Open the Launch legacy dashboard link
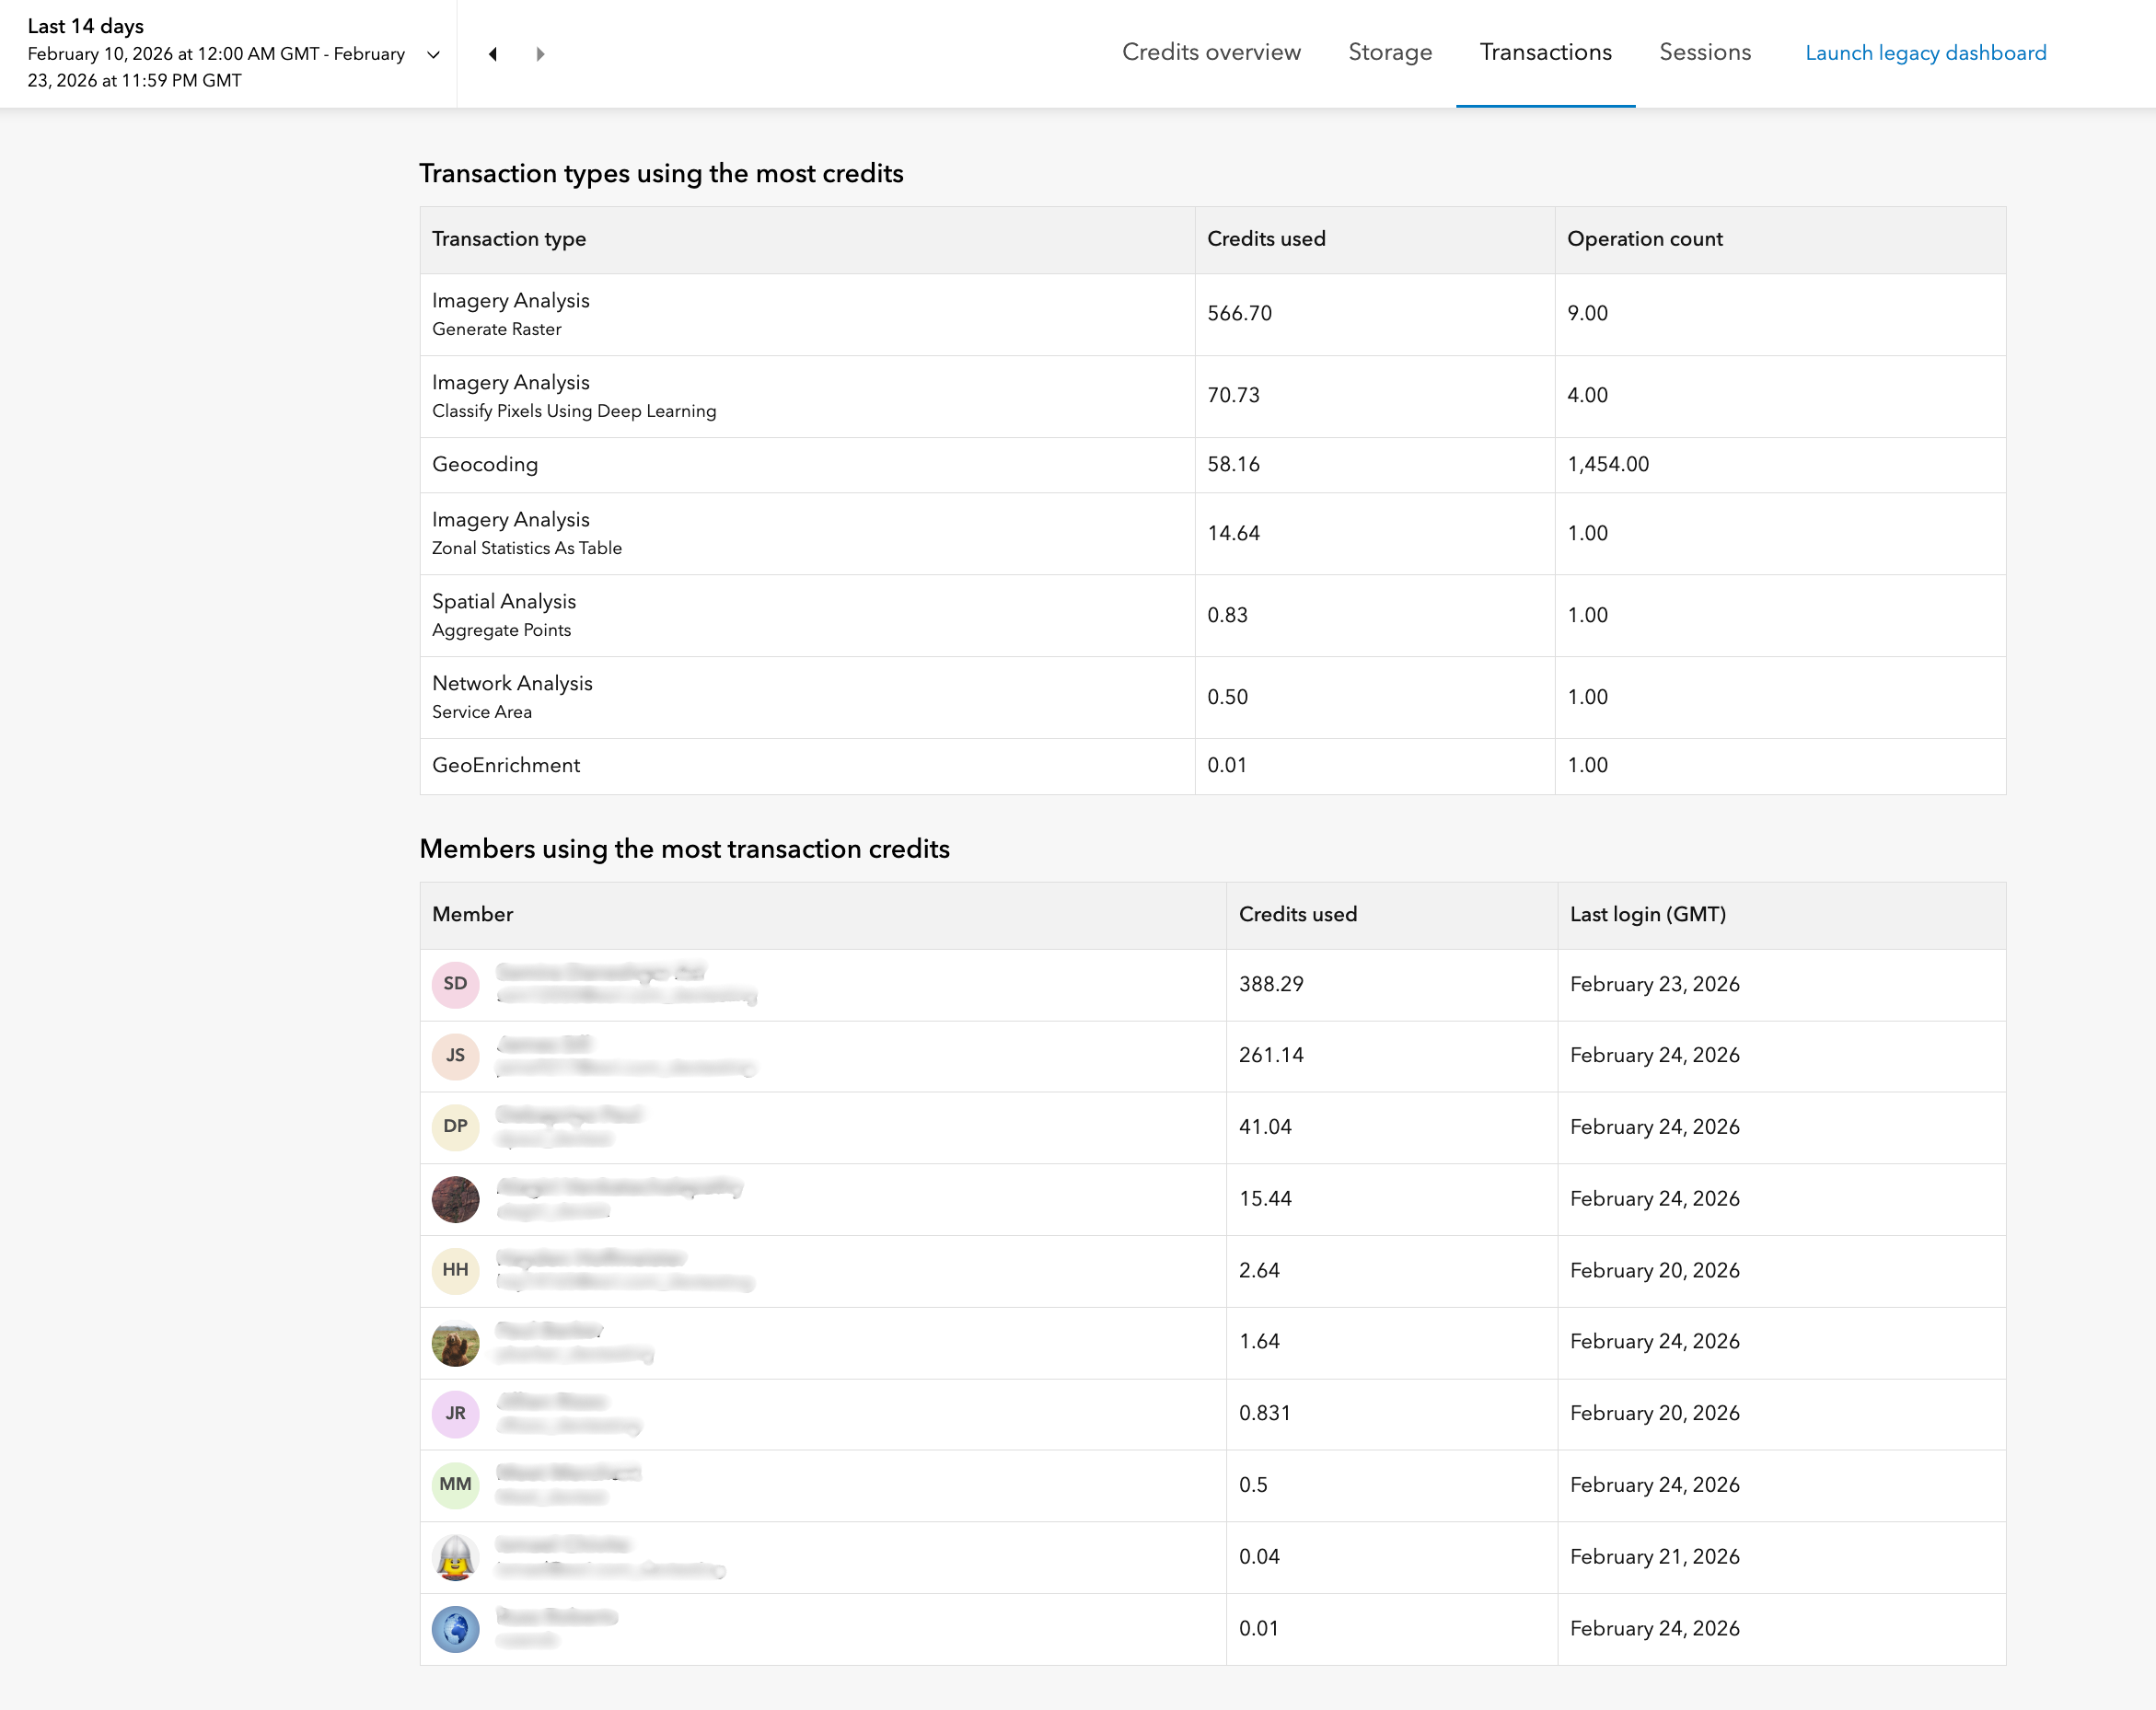 [x=1925, y=53]
